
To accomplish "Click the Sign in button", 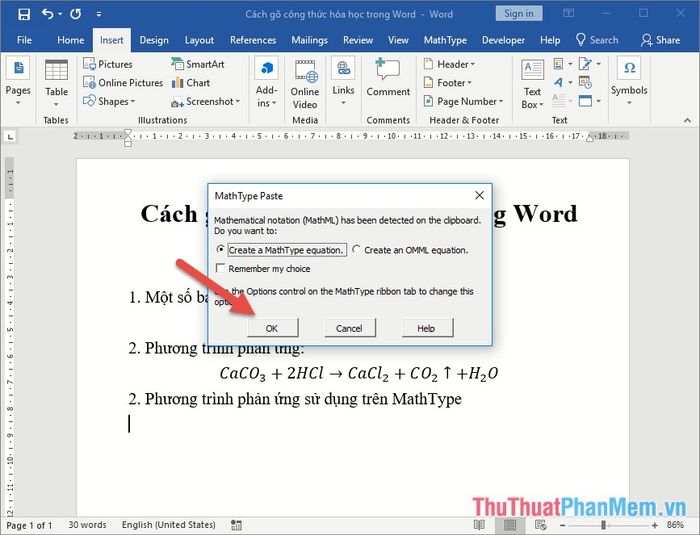I will click(519, 13).
